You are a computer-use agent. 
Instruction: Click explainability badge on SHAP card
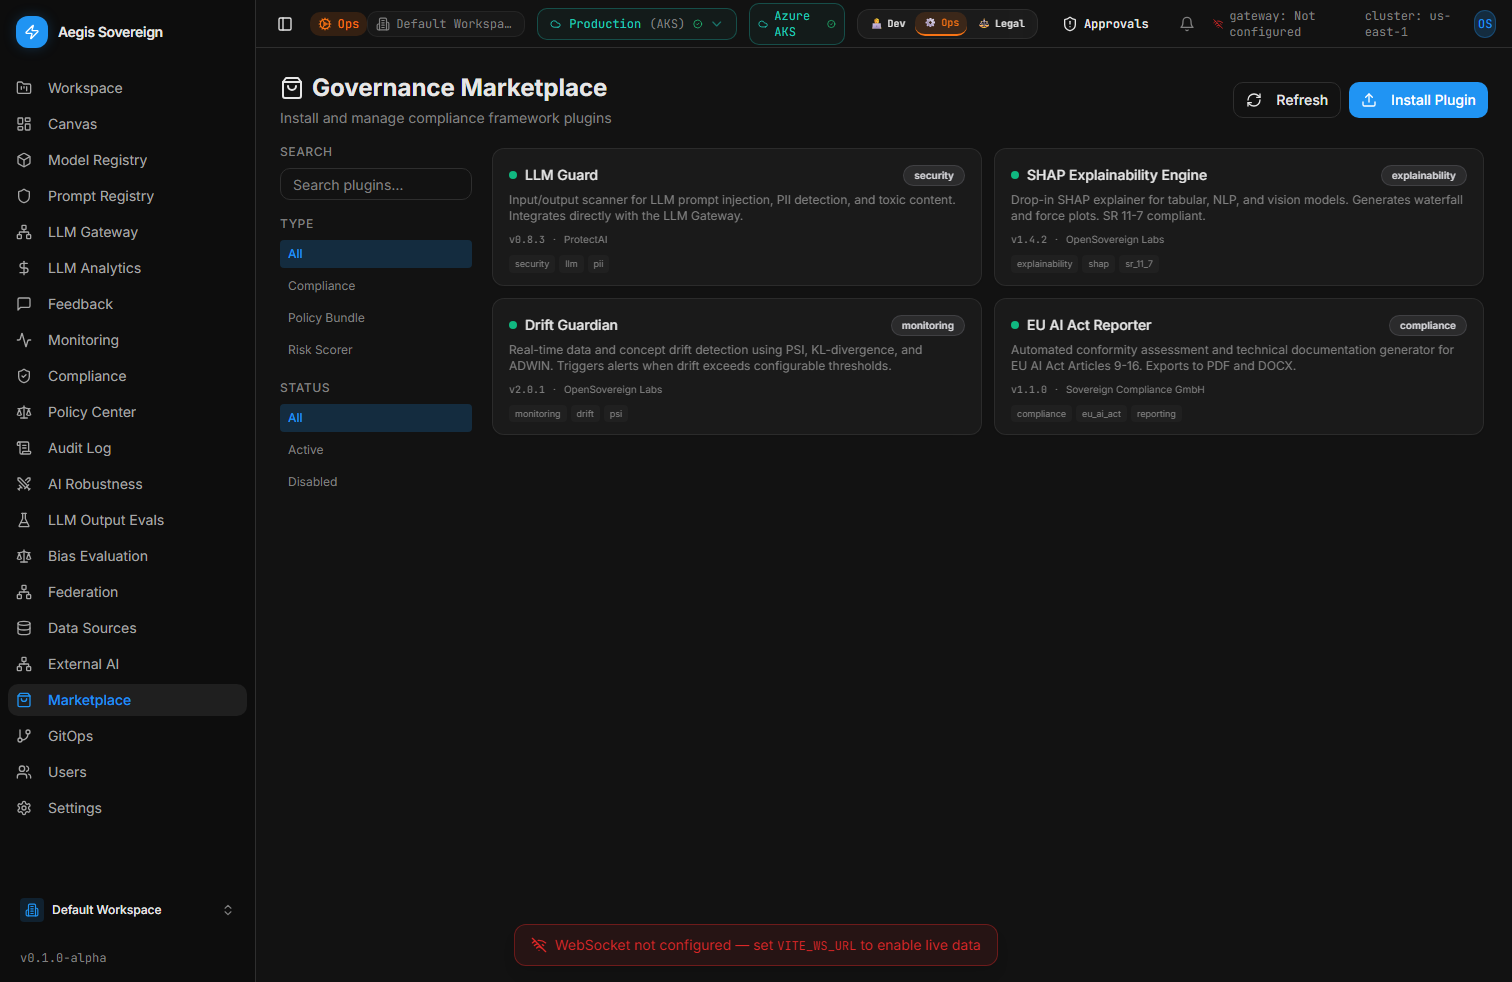tap(1424, 176)
